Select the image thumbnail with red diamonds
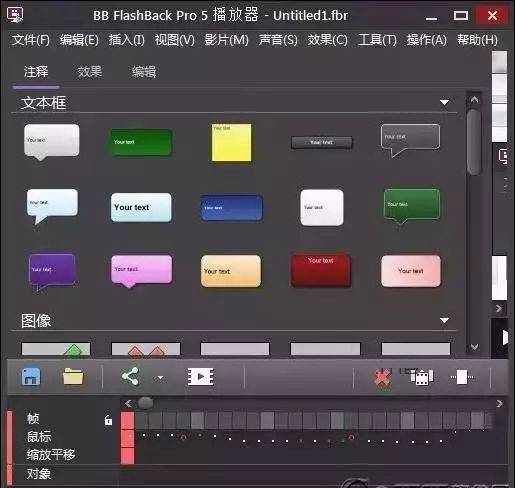Screen dimensions: 515x488 (x=145, y=349)
